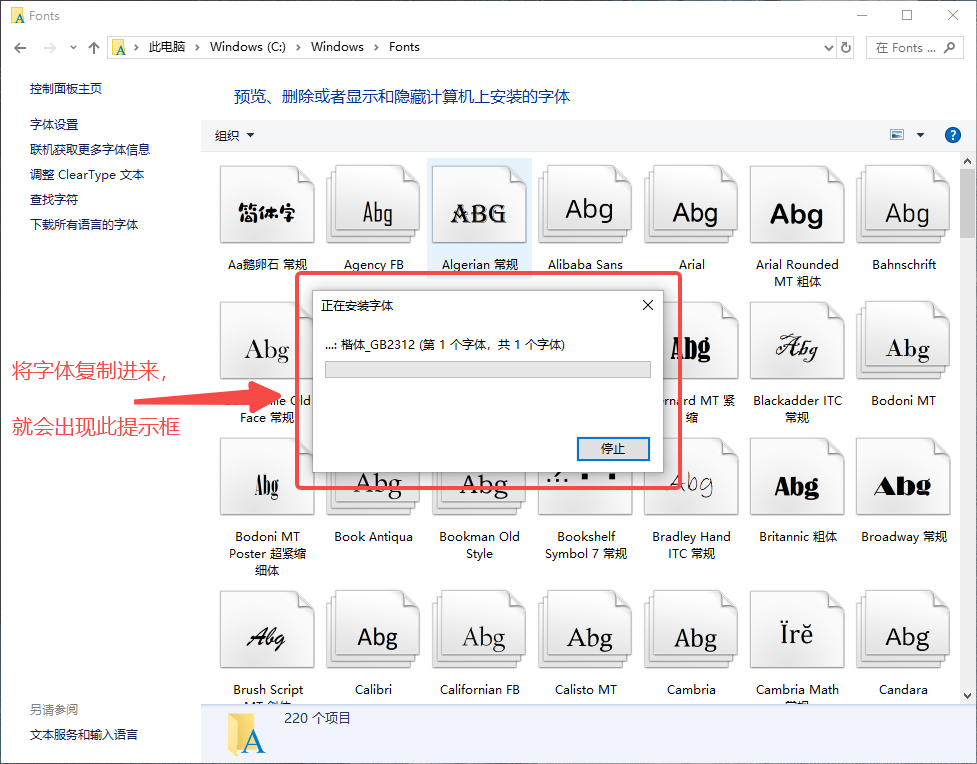Select the Californian FB font icon
This screenshot has height=764, width=977.
click(x=479, y=629)
